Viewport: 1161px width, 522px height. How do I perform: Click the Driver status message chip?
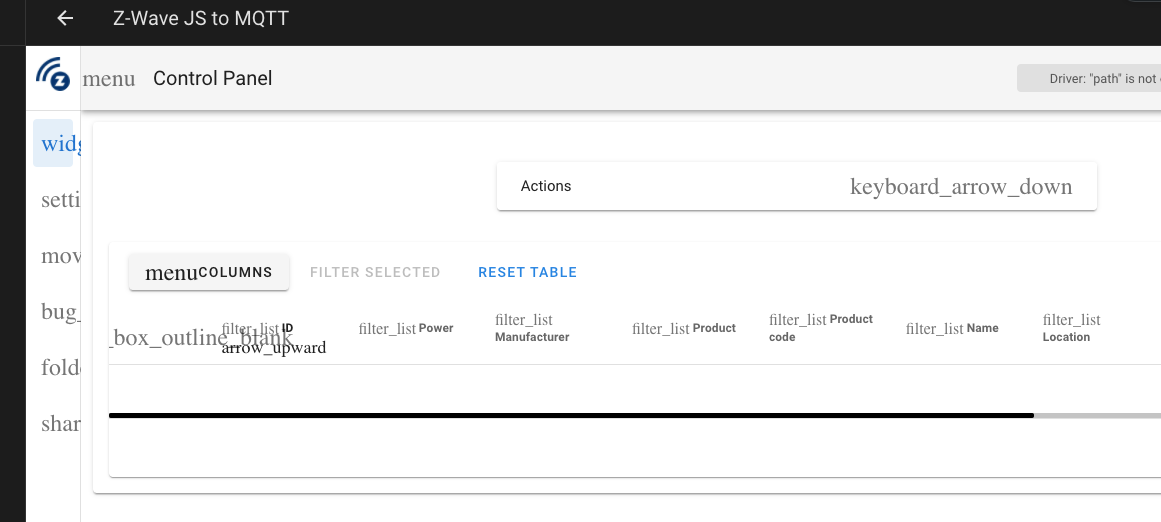(1088, 78)
